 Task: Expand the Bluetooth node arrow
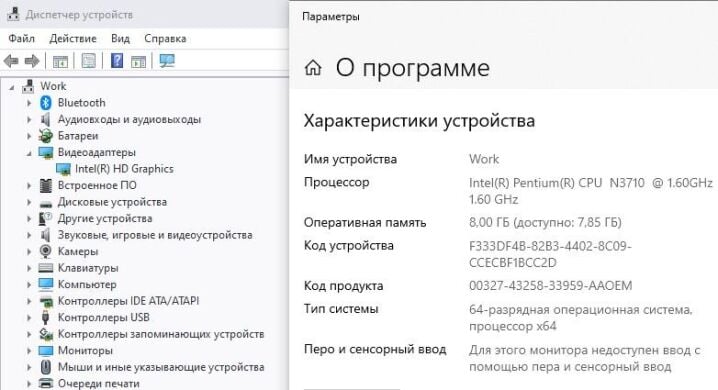tap(29, 103)
